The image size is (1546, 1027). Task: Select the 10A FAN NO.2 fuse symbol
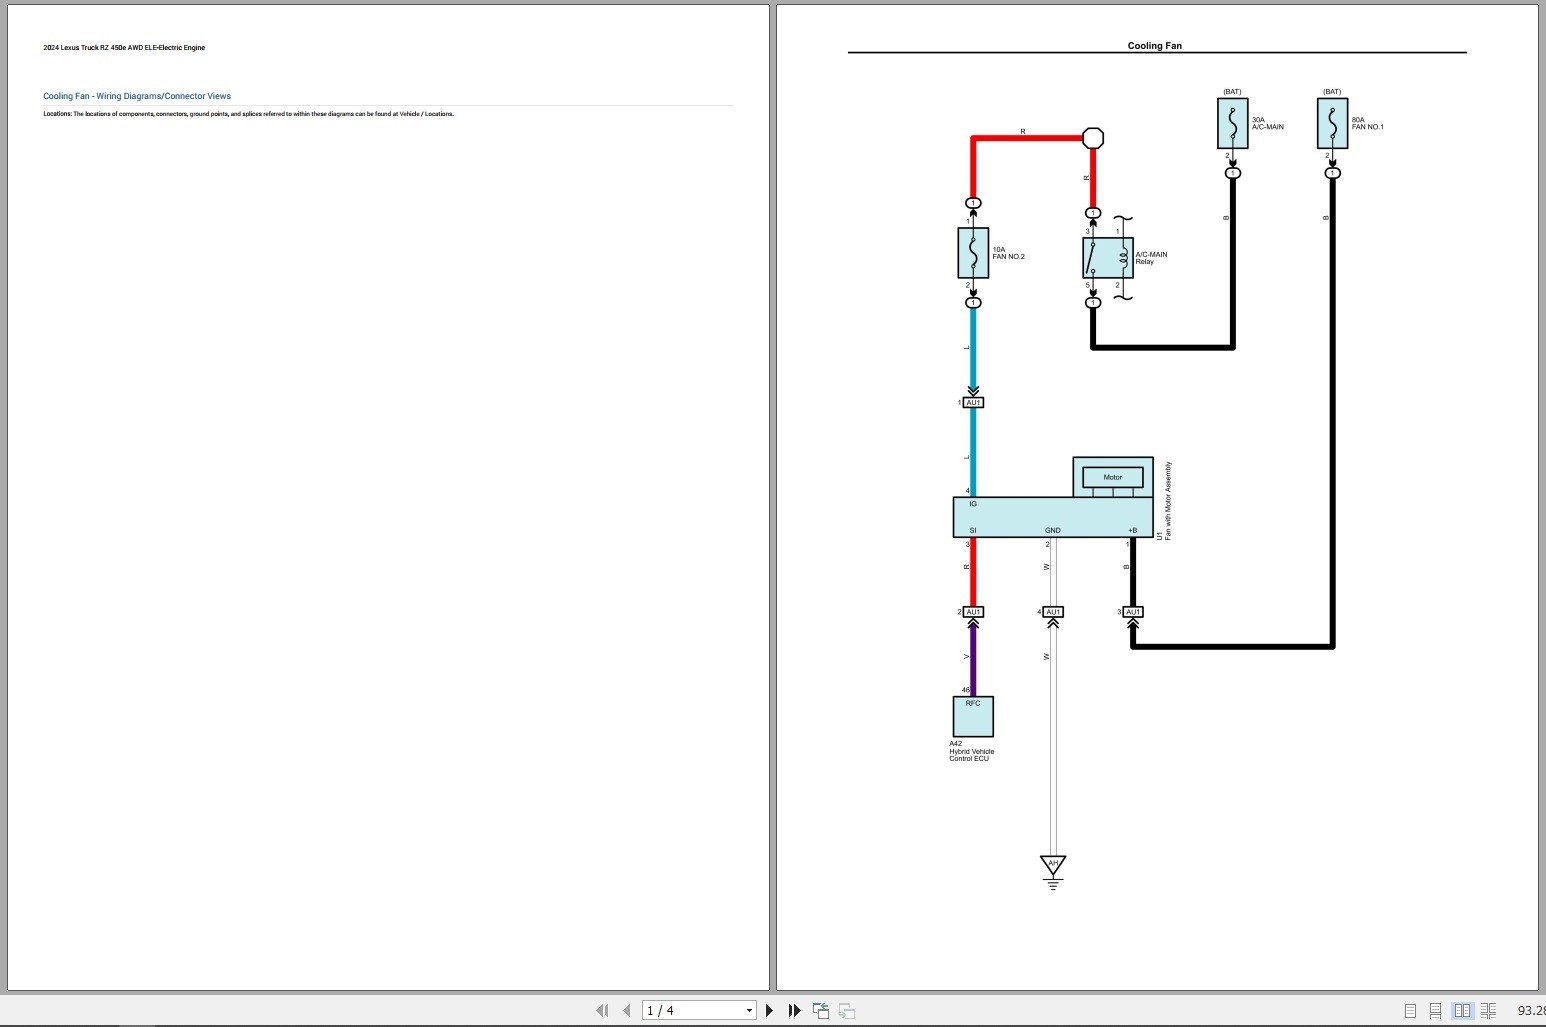click(x=971, y=252)
